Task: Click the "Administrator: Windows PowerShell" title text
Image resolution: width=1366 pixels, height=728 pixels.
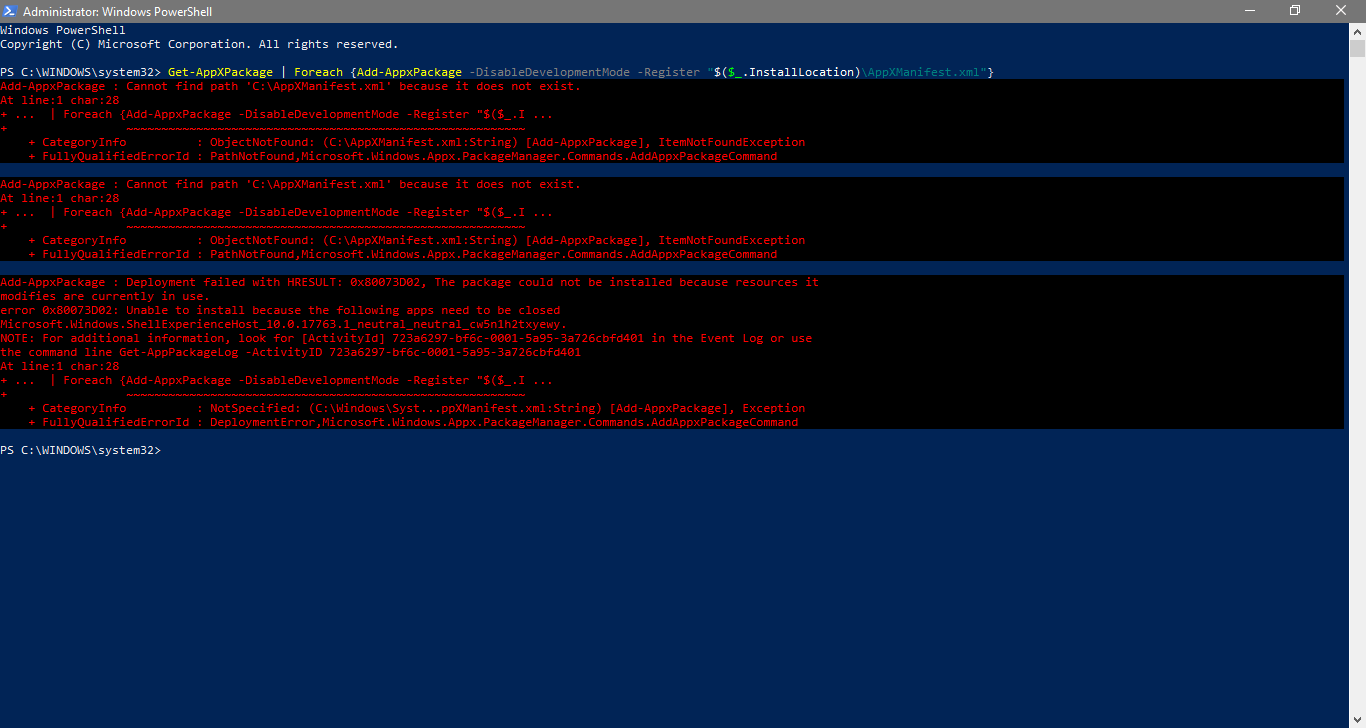Action: pos(118,11)
